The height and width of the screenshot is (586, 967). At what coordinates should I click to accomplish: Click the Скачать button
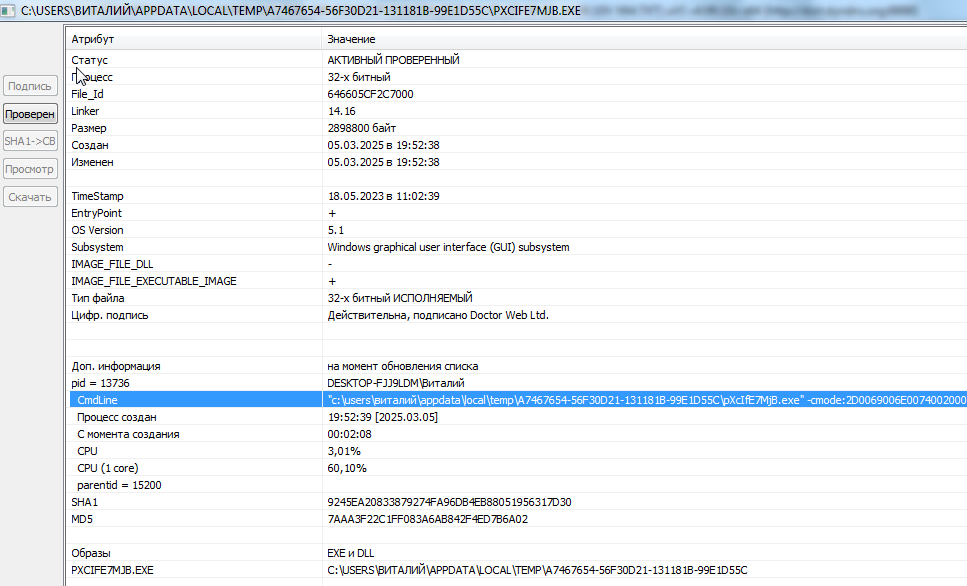point(30,197)
